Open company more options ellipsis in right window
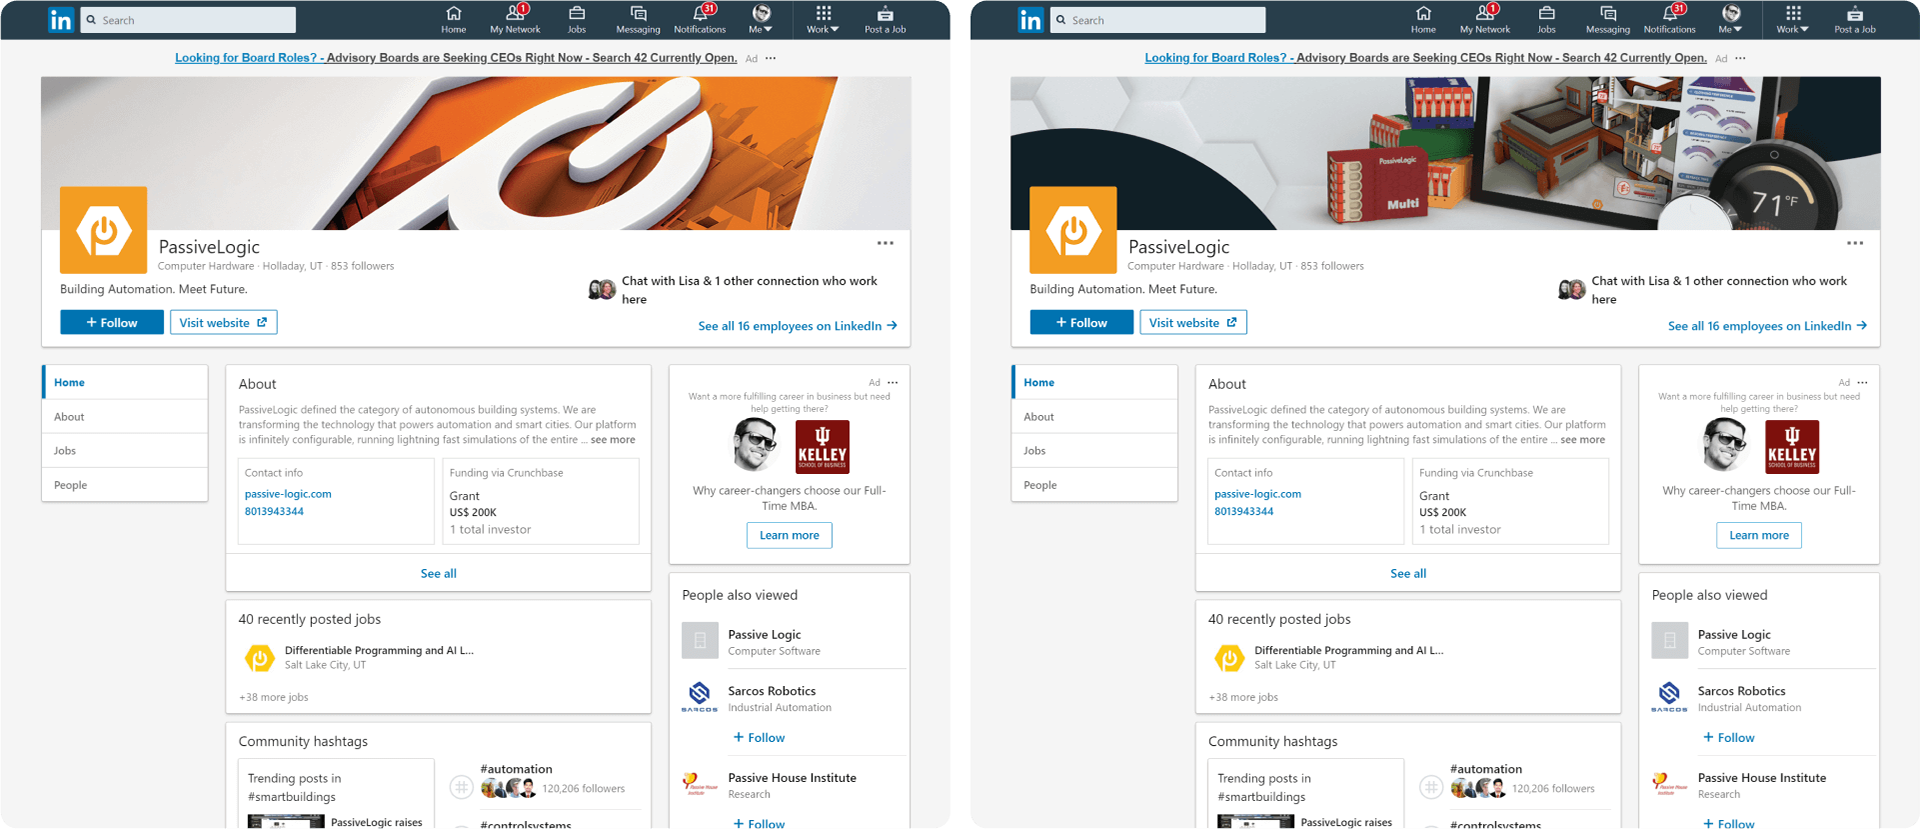The height and width of the screenshot is (829, 1920). coord(1856,243)
